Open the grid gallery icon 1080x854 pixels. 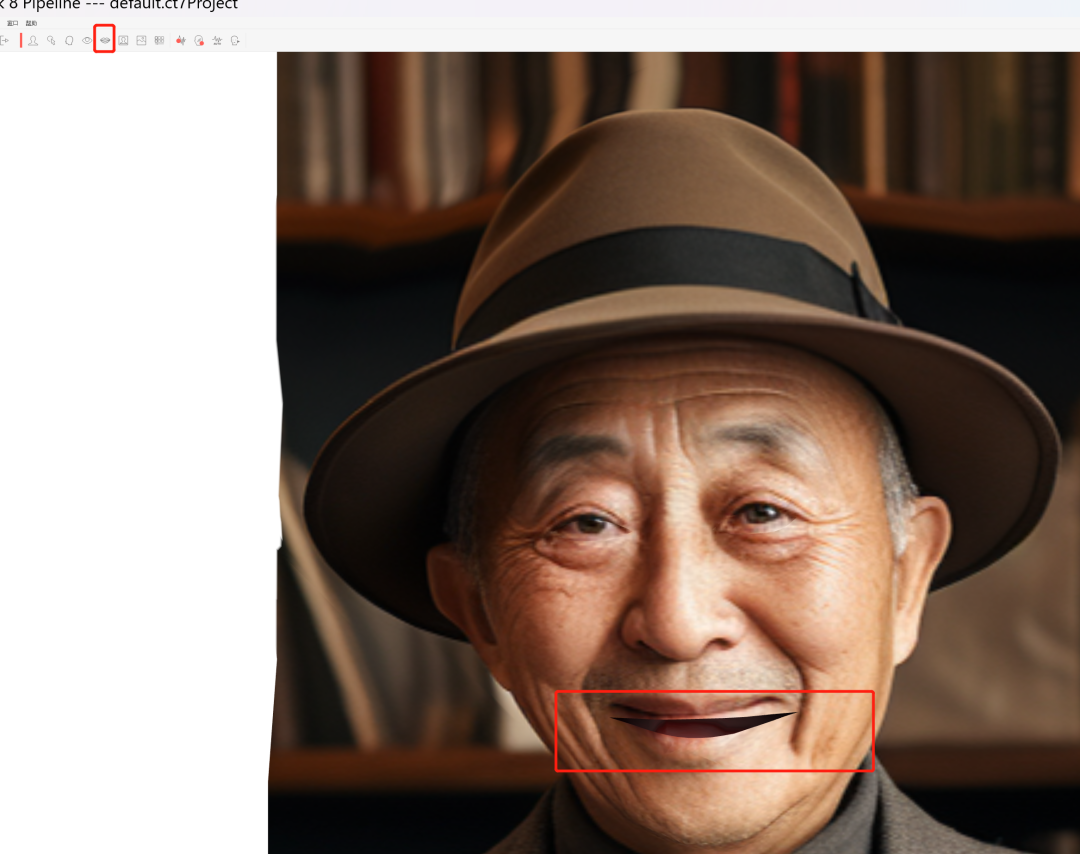pyautogui.click(x=159, y=41)
